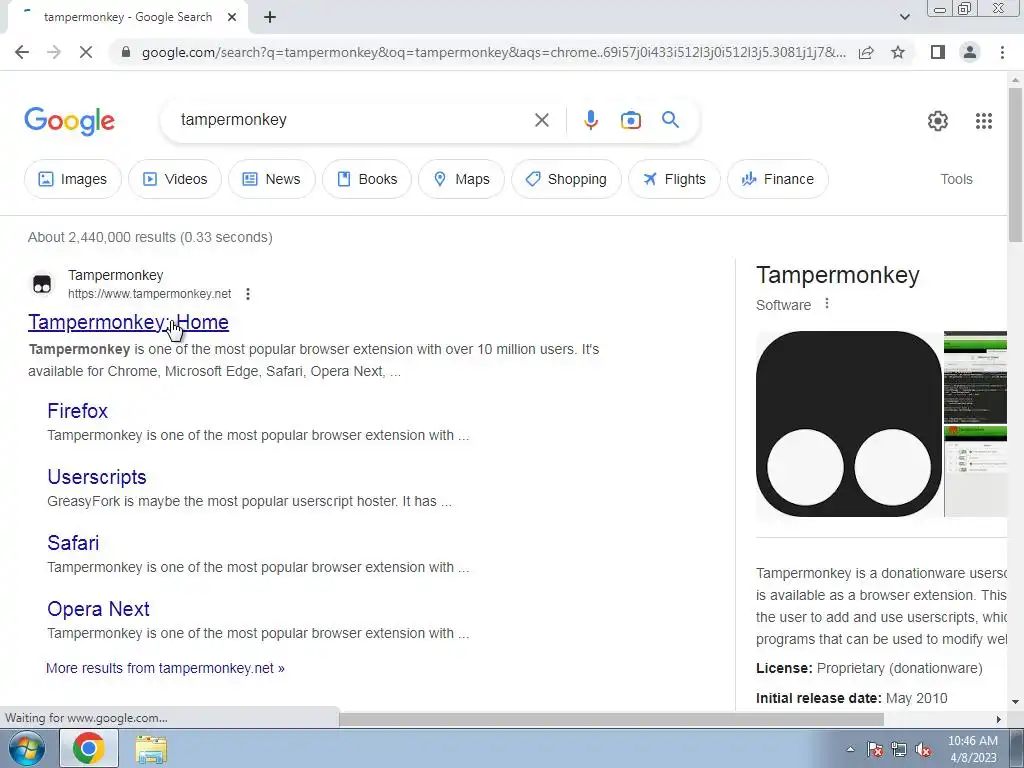This screenshot has height=768, width=1024.
Task: Click network tray icon
Action: (899, 749)
